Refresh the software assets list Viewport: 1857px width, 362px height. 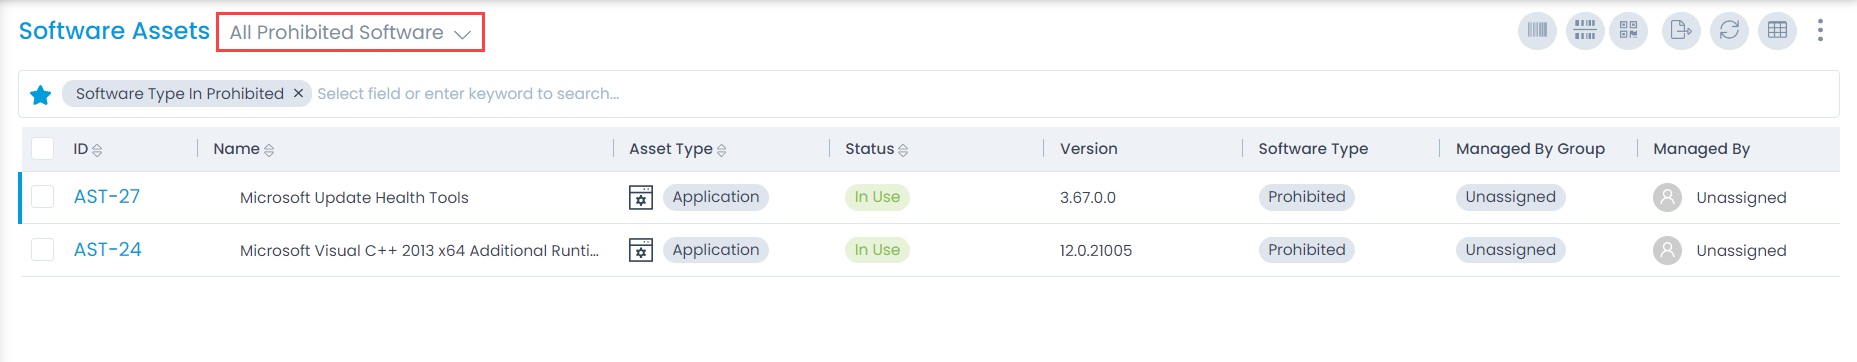(x=1729, y=31)
